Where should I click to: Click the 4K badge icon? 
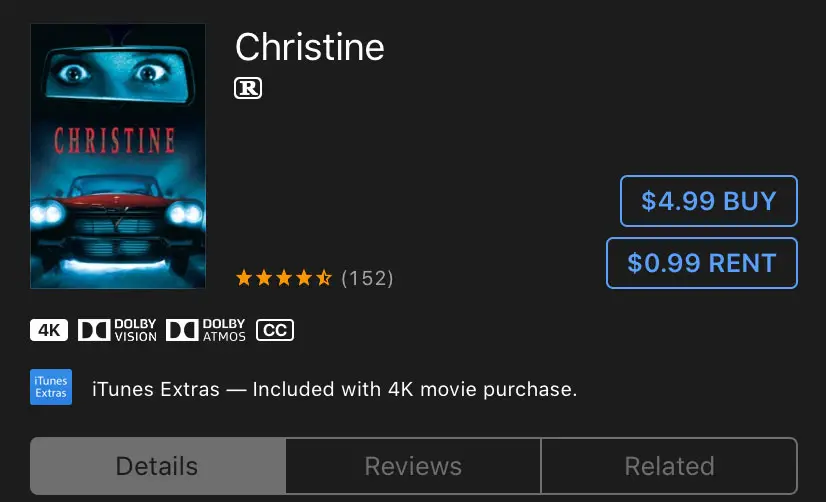pos(49,330)
